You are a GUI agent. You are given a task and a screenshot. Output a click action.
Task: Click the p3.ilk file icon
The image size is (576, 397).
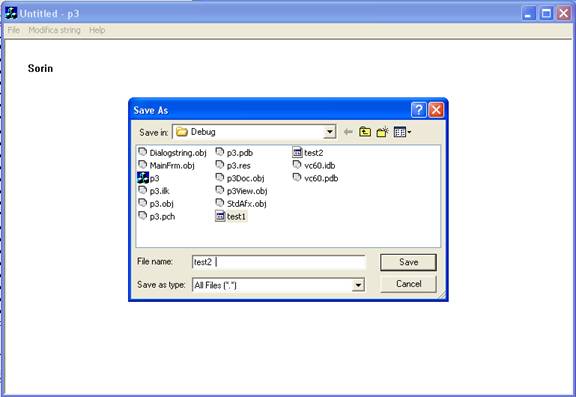pyautogui.click(x=143, y=190)
